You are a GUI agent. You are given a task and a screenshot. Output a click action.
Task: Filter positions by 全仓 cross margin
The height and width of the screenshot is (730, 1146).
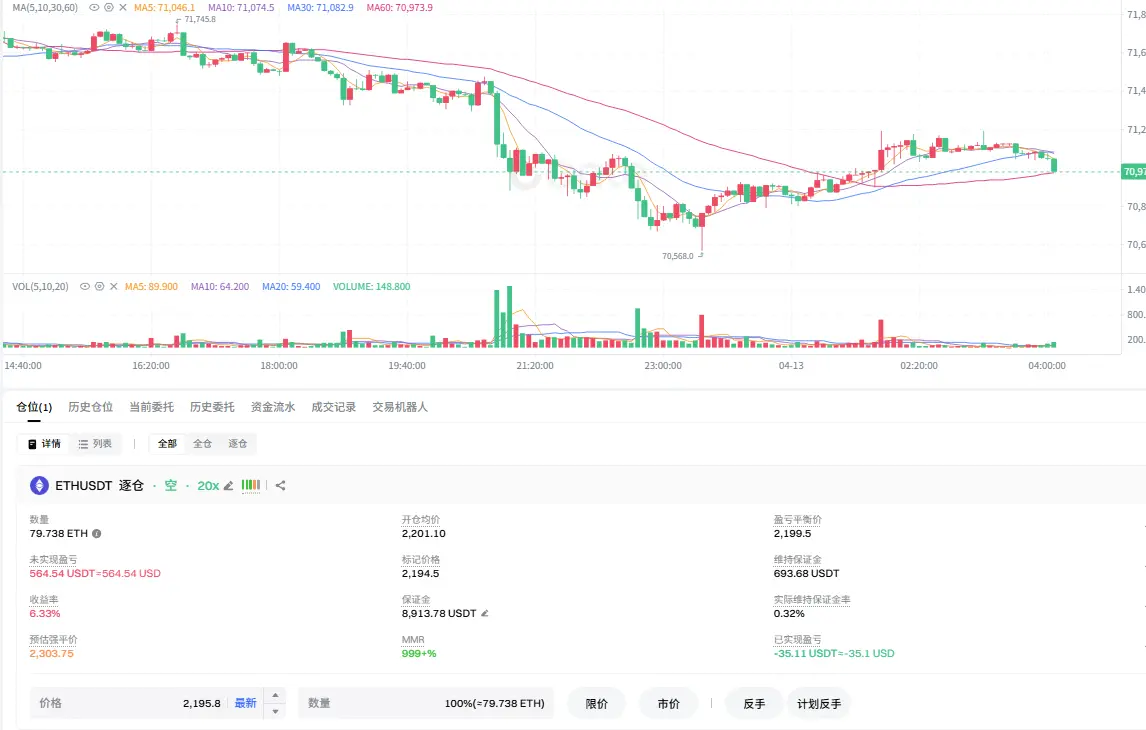pos(202,444)
